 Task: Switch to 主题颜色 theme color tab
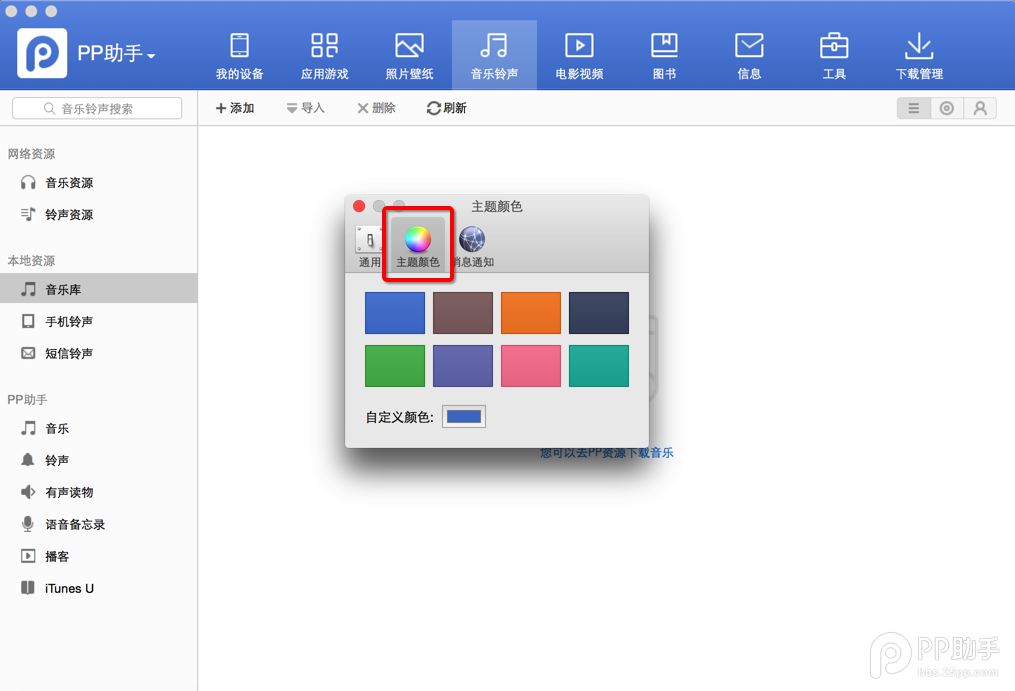[418, 246]
